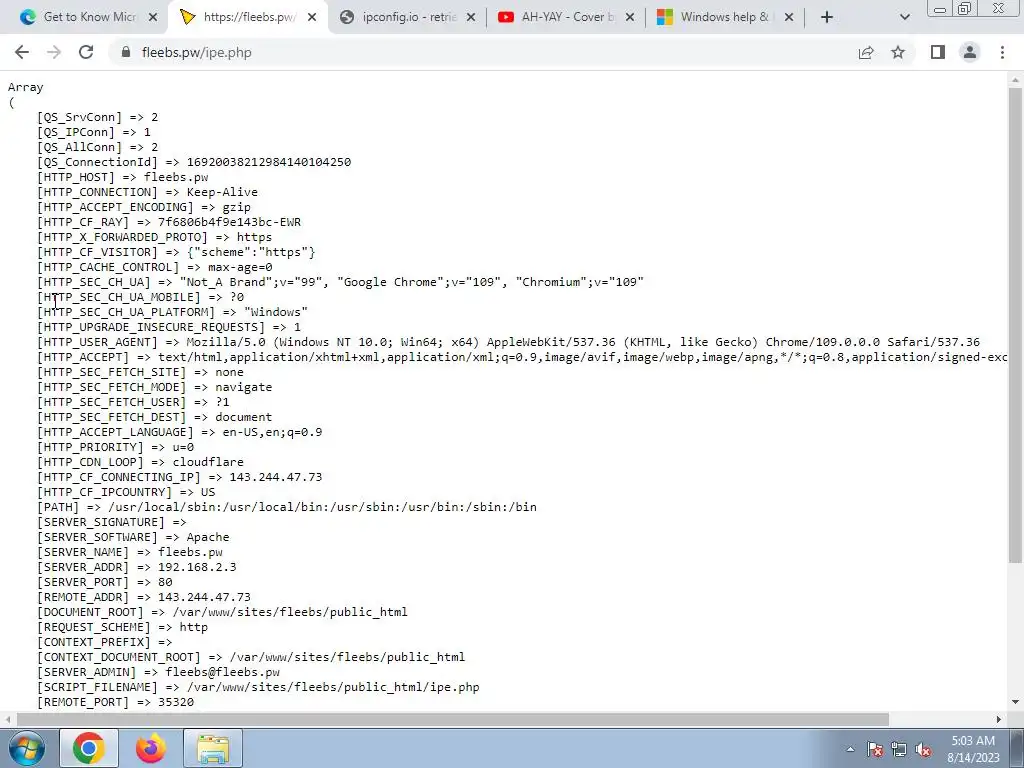
Task: Click the HTTP_SEC_FETCH_MODE value navigate
Action: 244,387
